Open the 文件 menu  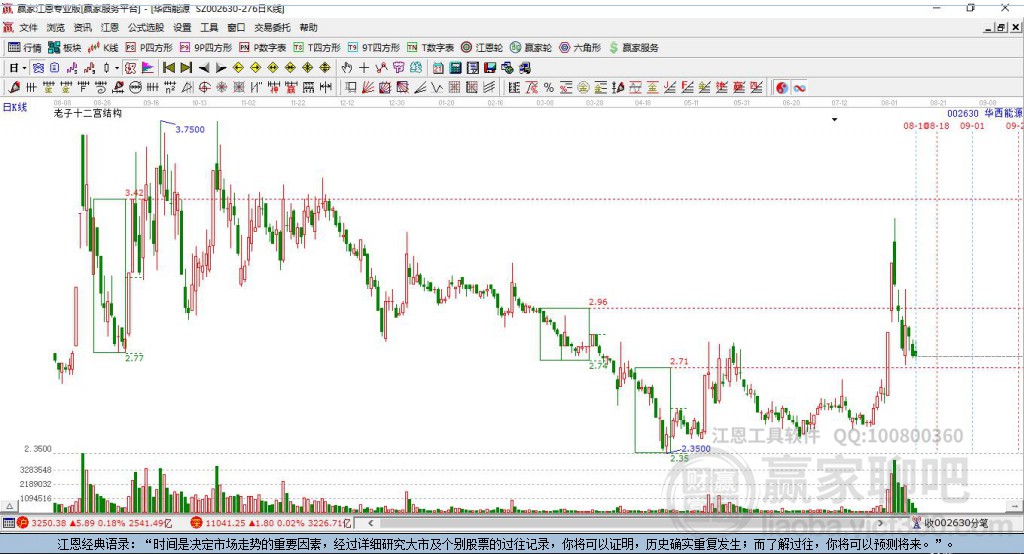28,27
